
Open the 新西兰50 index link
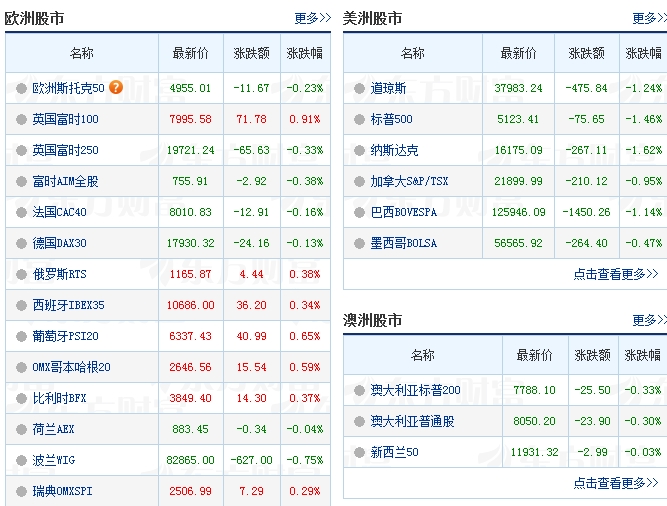coord(394,452)
